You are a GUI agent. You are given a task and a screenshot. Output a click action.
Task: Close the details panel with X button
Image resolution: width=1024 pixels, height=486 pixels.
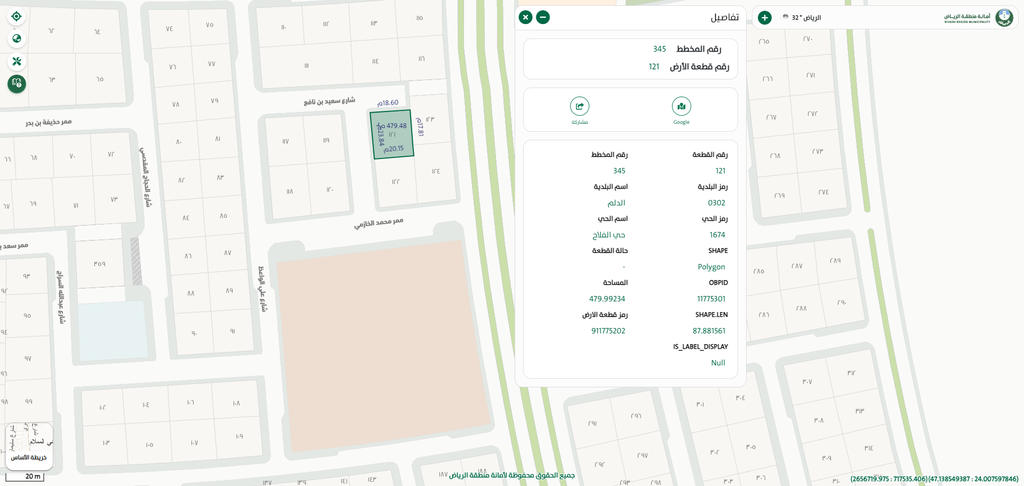[525, 17]
